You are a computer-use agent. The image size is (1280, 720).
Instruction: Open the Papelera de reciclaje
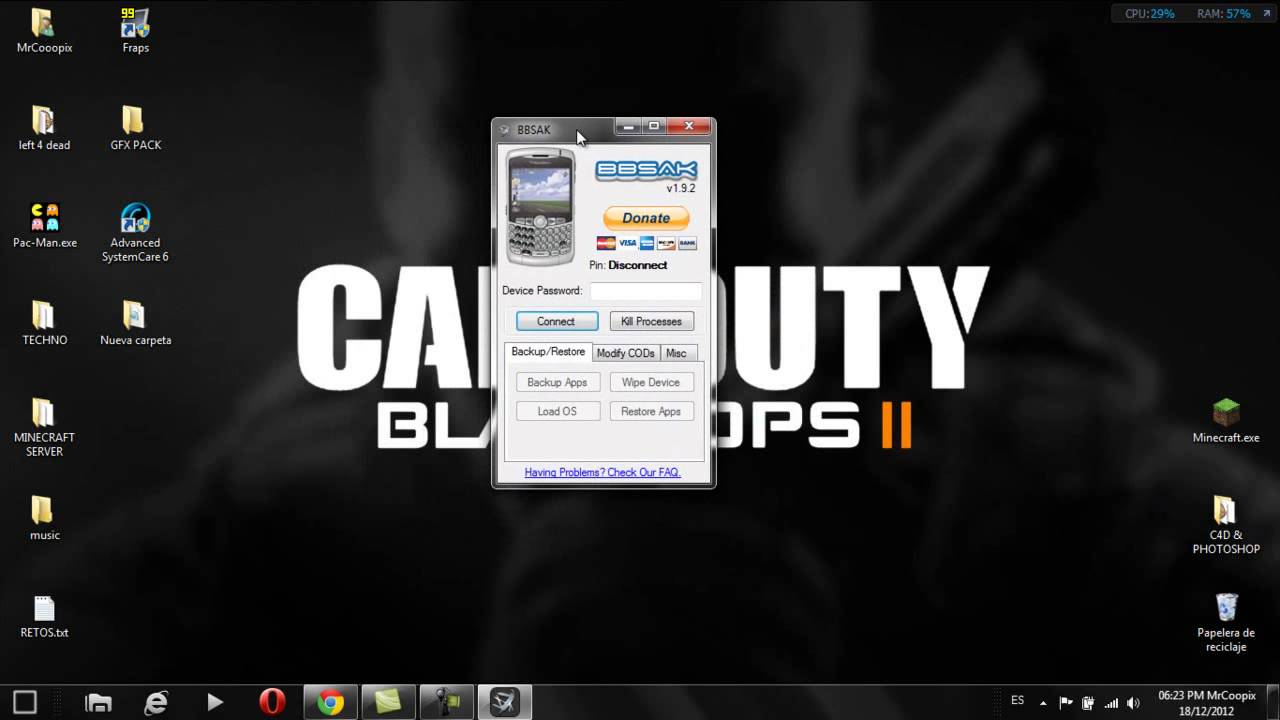click(x=1226, y=622)
